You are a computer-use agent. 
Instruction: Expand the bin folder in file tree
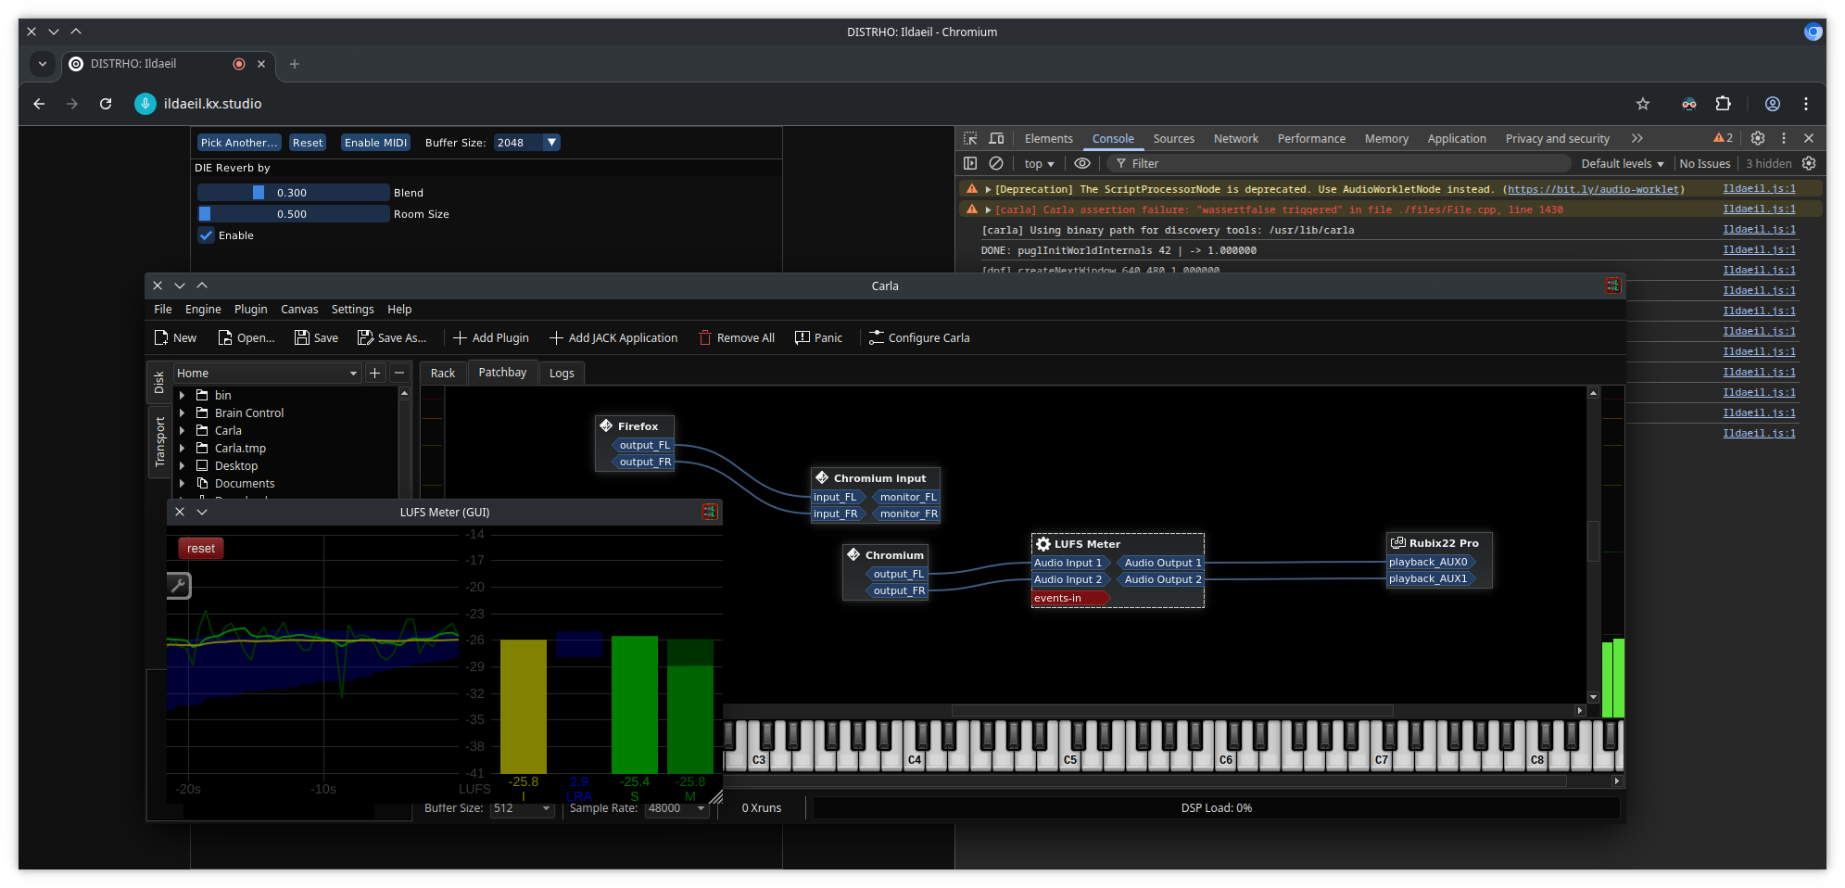[182, 395]
